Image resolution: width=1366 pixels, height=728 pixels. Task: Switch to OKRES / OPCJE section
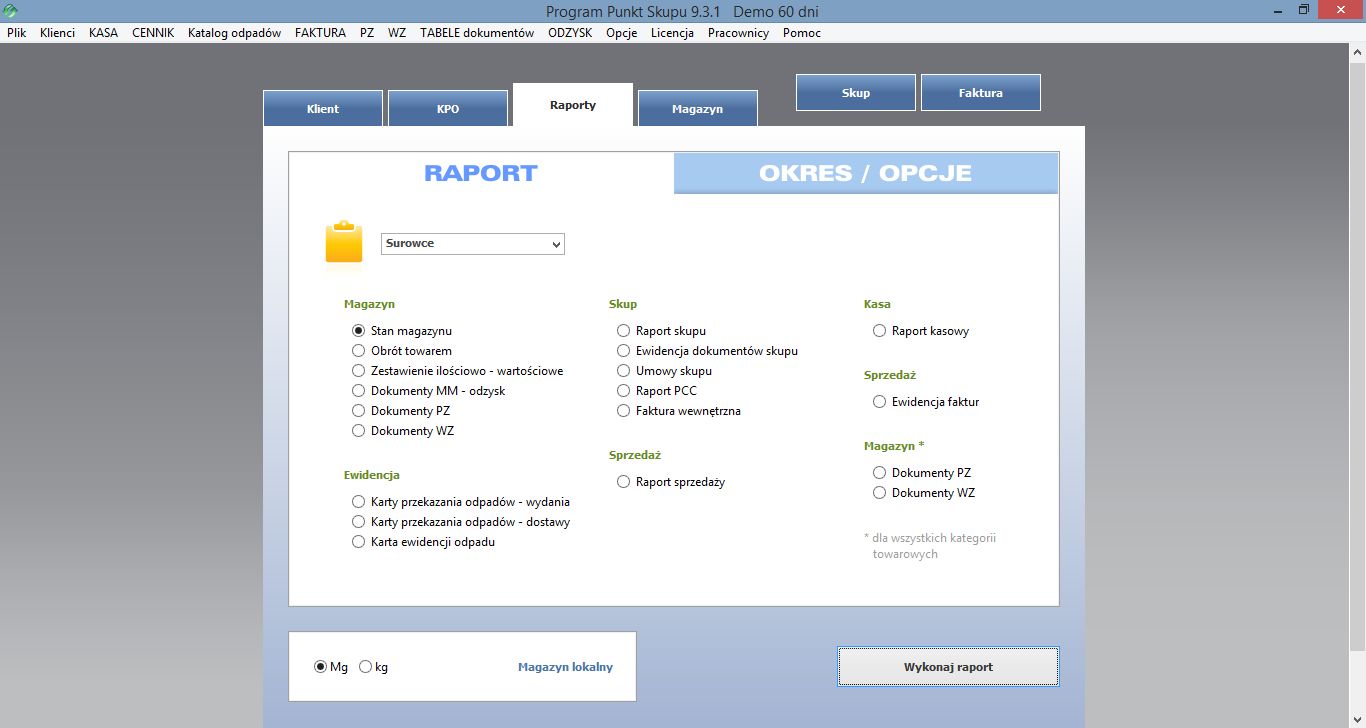click(x=866, y=173)
